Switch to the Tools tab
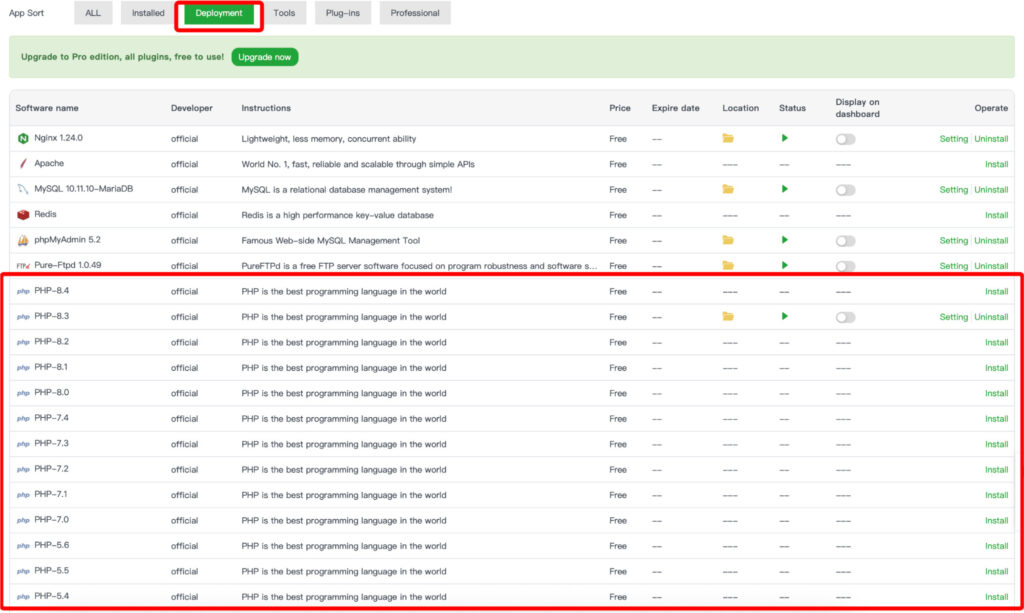This screenshot has width=1024, height=613. click(x=284, y=13)
